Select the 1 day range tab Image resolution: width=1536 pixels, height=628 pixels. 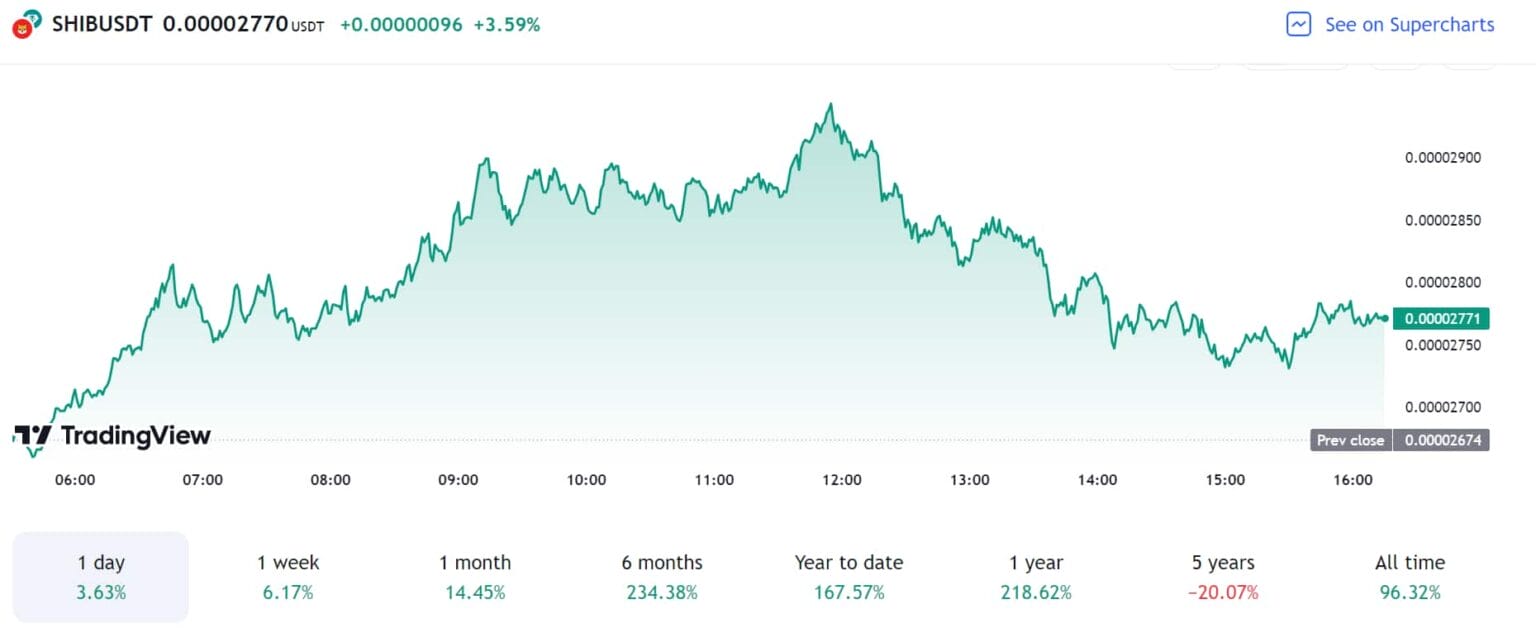click(101, 577)
